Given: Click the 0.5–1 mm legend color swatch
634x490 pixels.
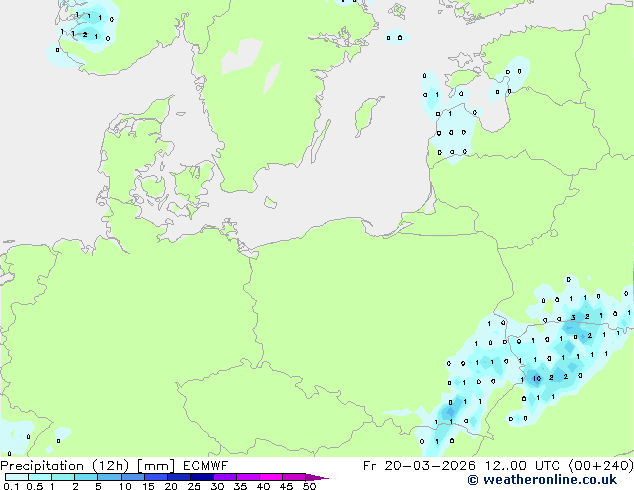Looking at the screenshot, I should coord(40,477).
